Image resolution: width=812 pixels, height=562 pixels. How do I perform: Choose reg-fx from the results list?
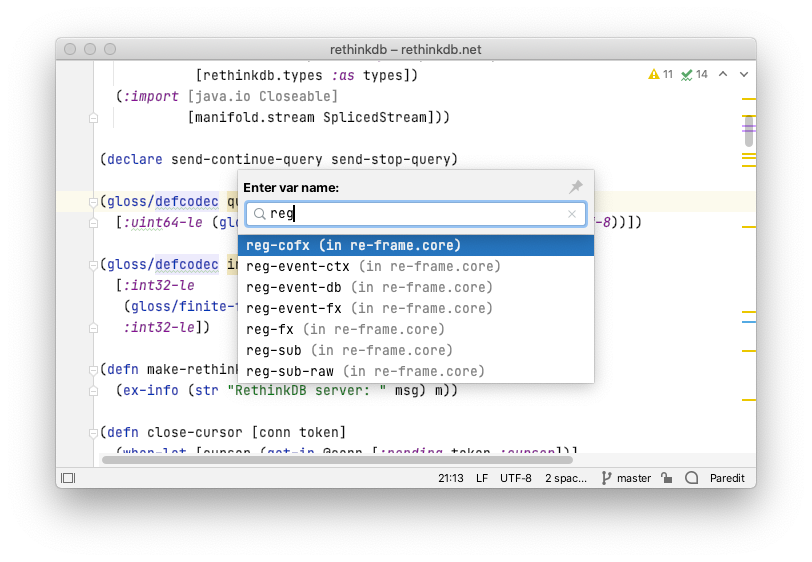pos(416,329)
